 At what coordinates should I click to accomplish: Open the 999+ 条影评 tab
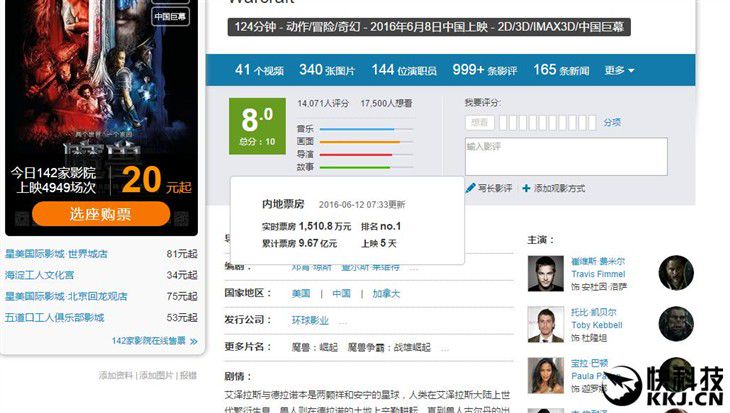point(485,70)
